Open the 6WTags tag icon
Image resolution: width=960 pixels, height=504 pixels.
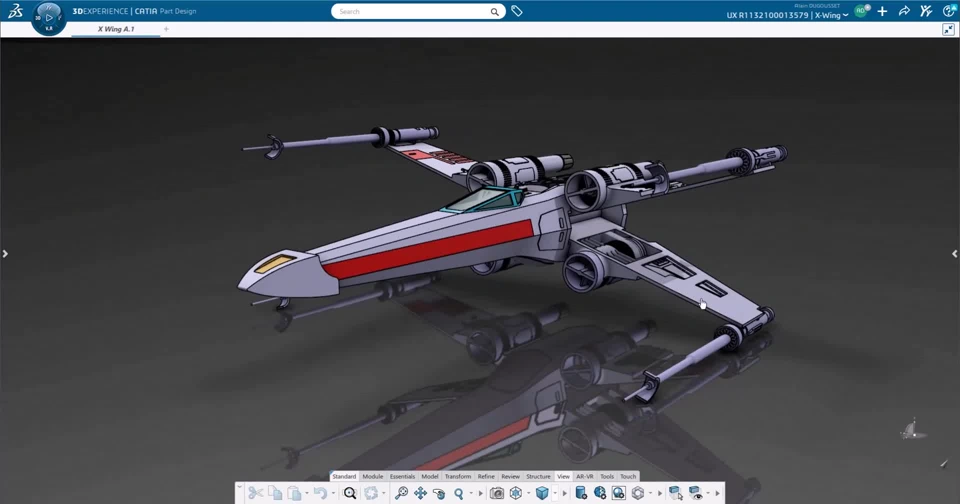(x=517, y=11)
